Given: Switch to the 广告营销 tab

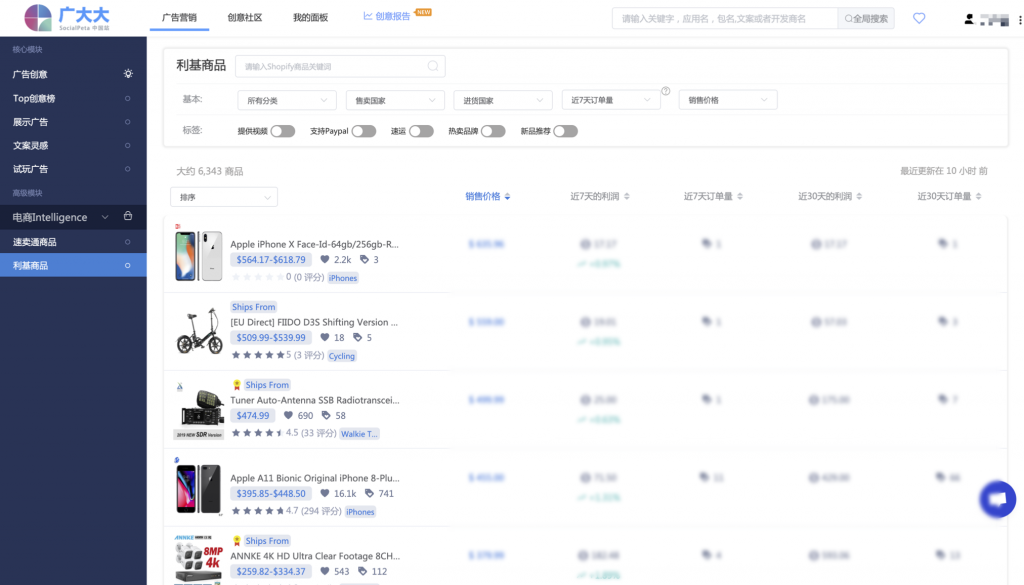Looking at the screenshot, I should (x=179, y=18).
